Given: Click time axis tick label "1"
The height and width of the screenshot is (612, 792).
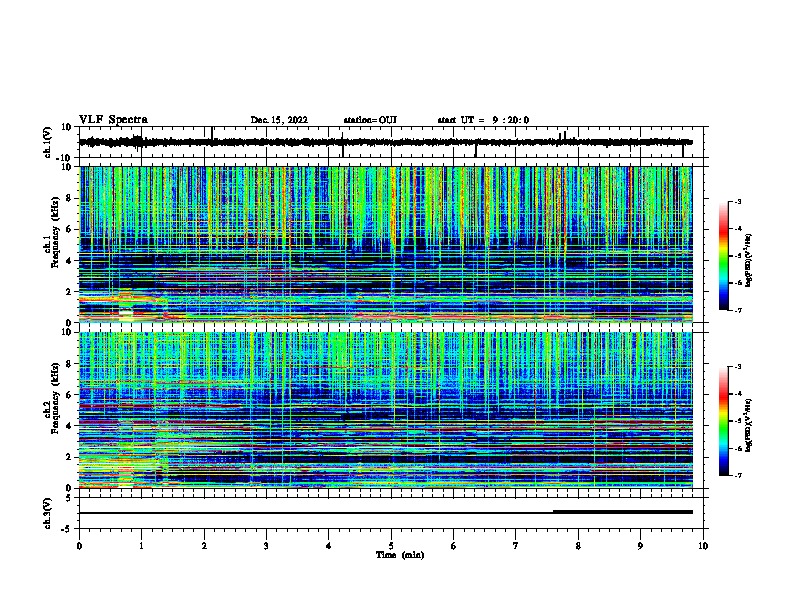Looking at the screenshot, I should [x=141, y=546].
